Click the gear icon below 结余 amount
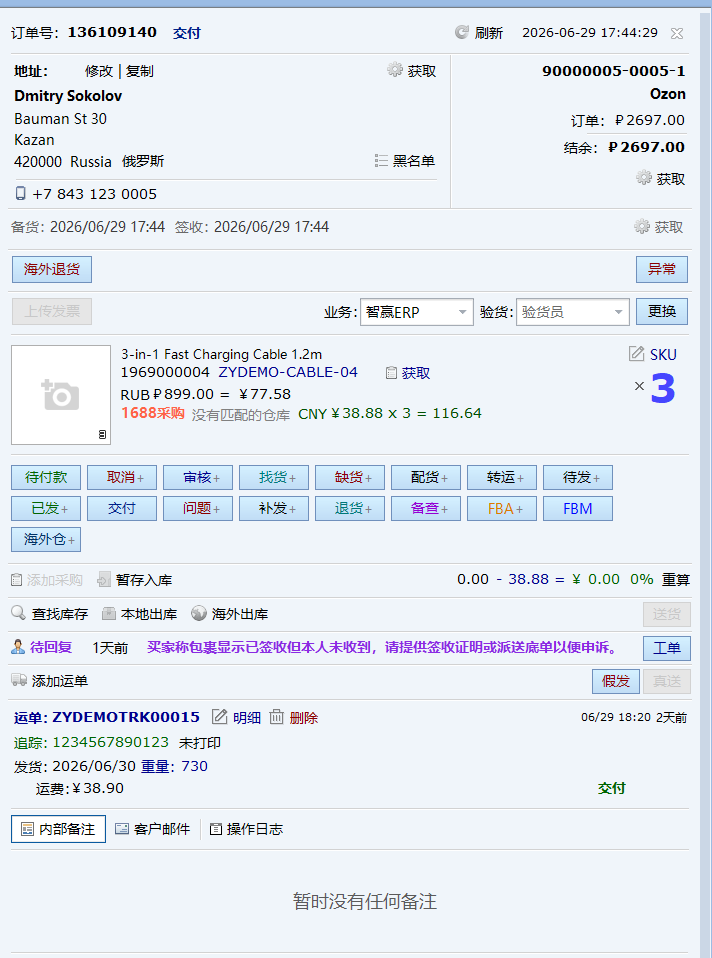Viewport: 712px width, 958px height. (644, 178)
